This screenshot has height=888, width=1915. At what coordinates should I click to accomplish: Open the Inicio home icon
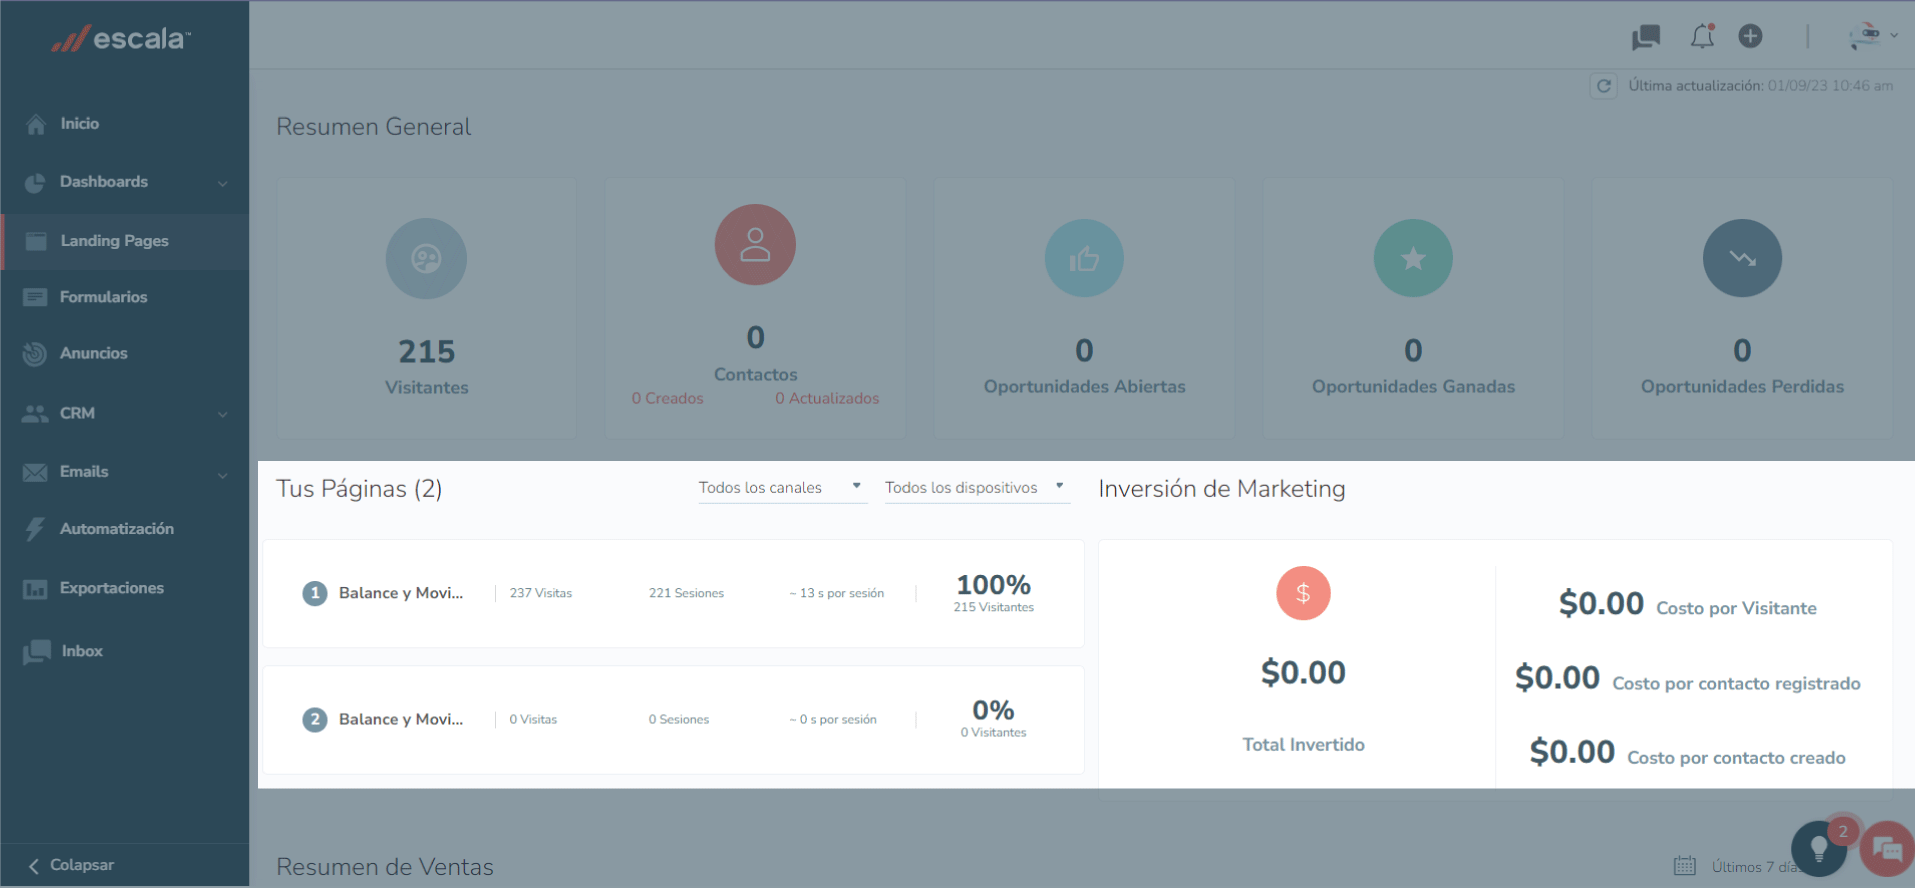36,124
